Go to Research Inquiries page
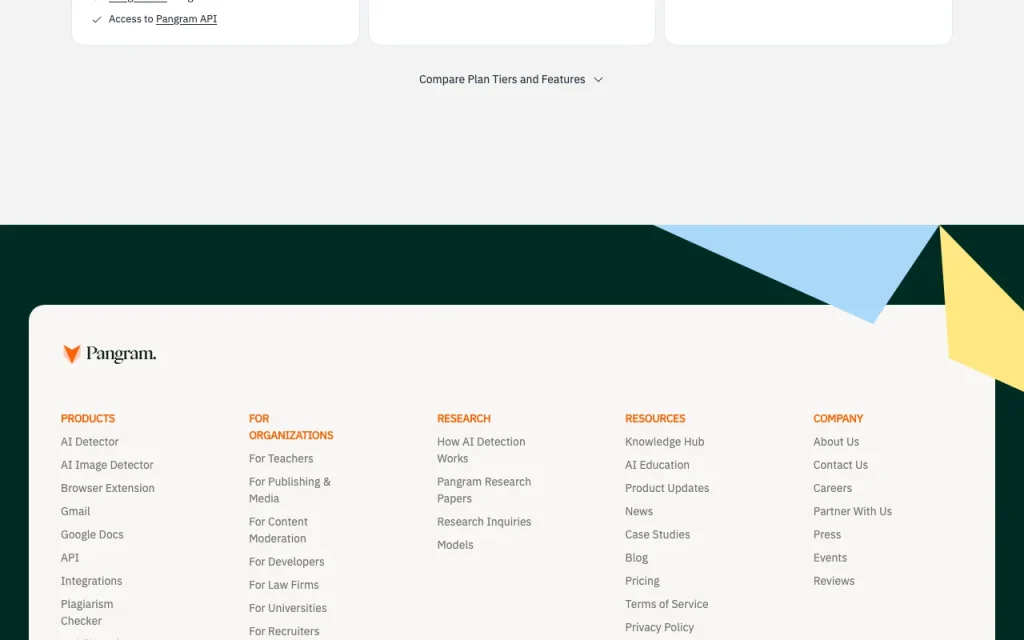The image size is (1024, 640). pyautogui.click(x=484, y=522)
